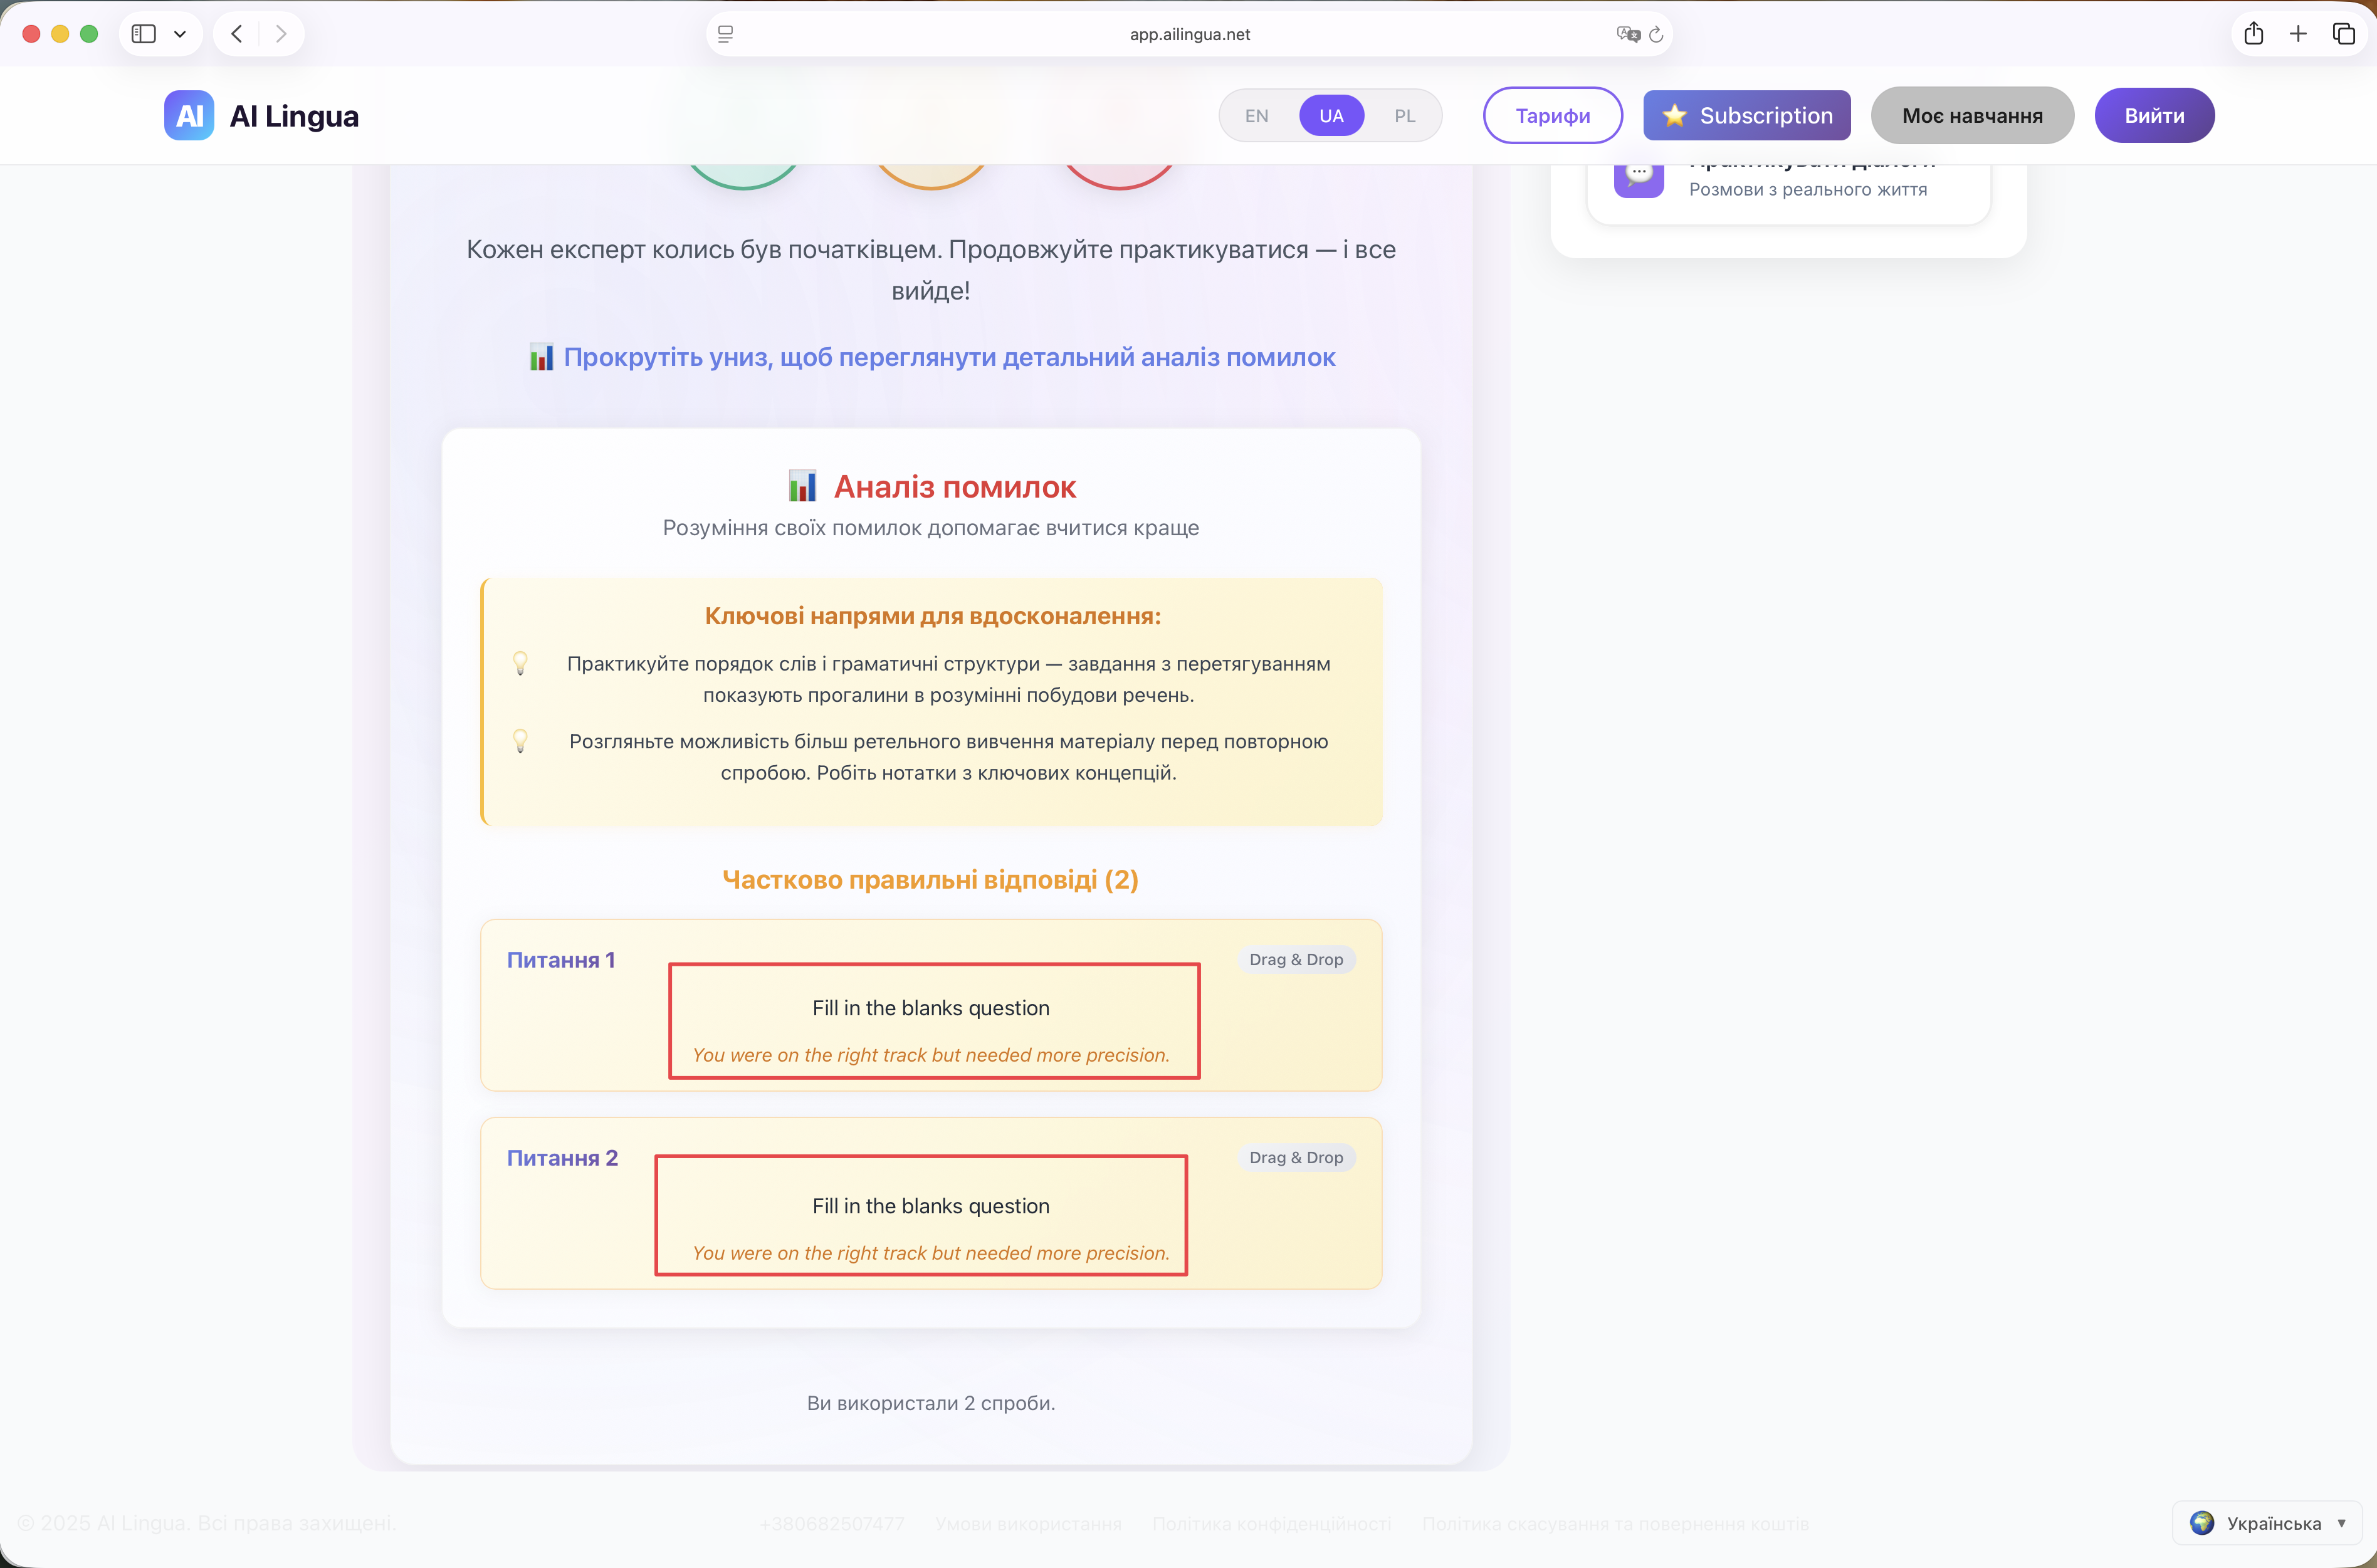Screen dimensions: 2377x1568
Task: Switch interface language to PL
Action: point(1404,116)
